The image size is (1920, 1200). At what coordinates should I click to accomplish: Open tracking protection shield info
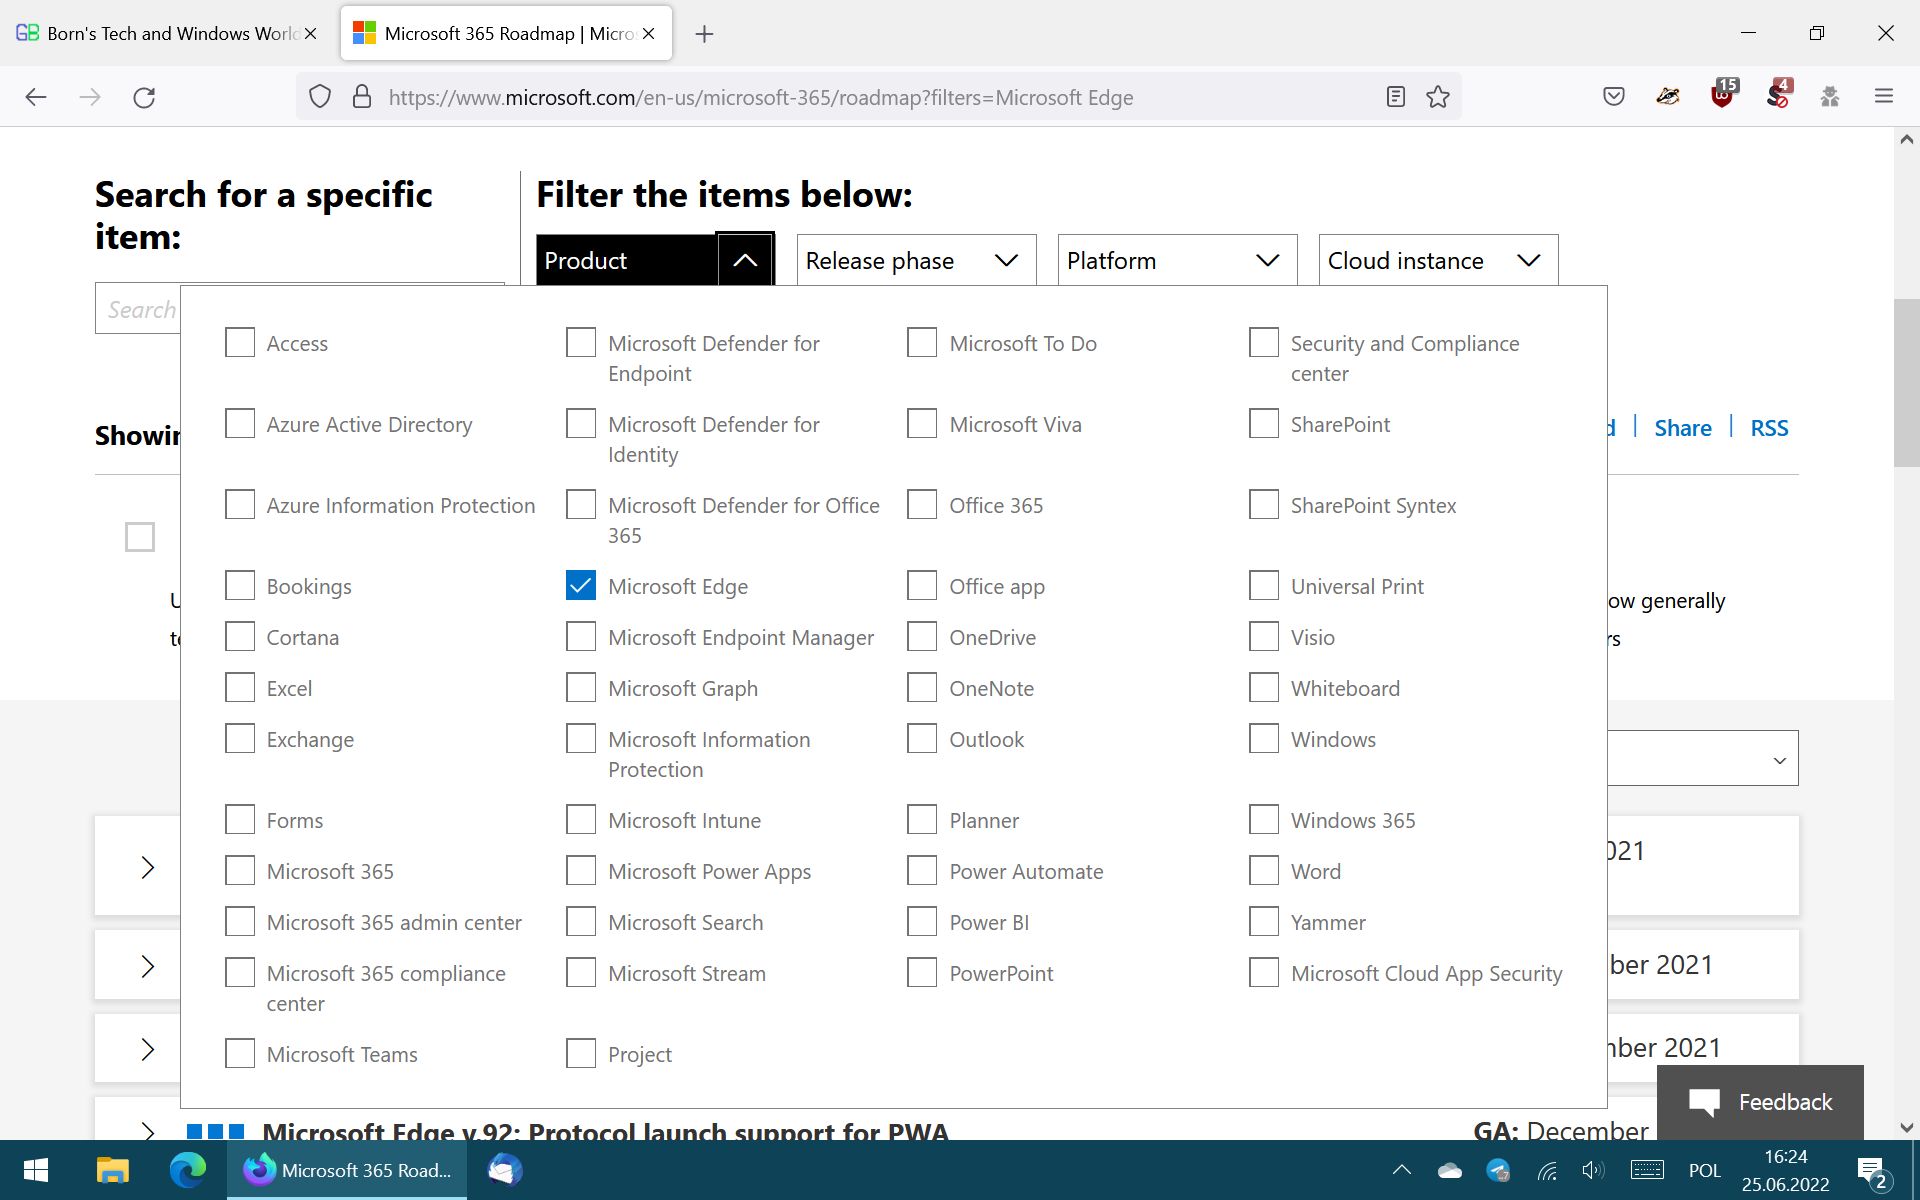pos(319,97)
